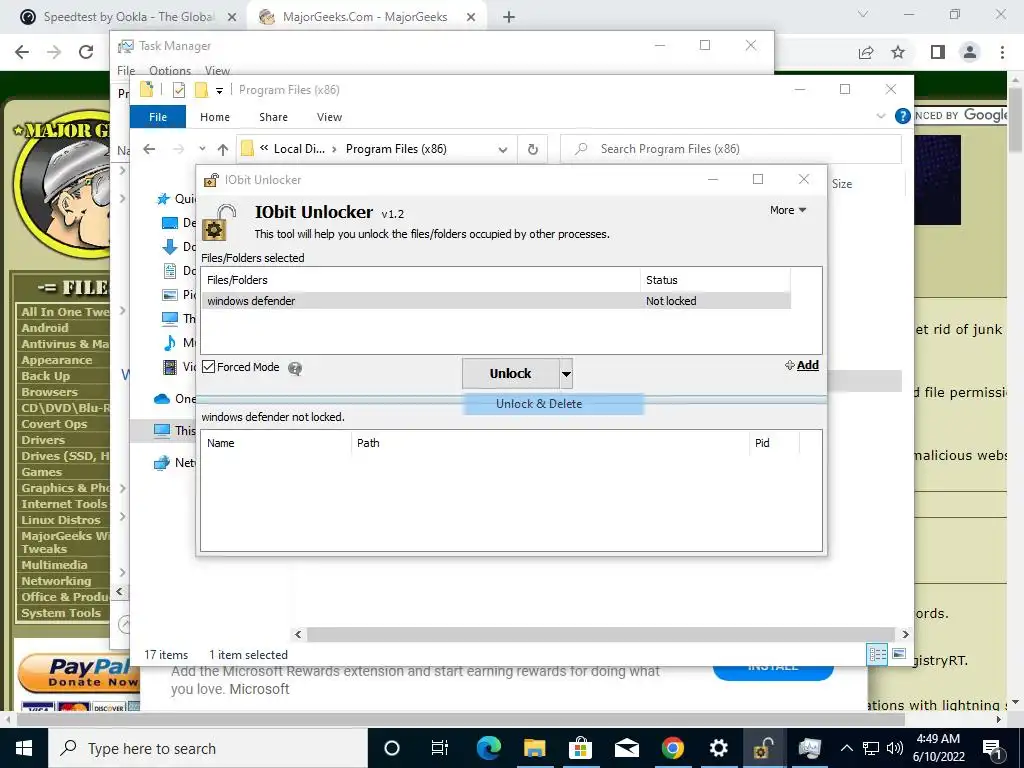Click Search Program Files (x86) field

point(731,149)
